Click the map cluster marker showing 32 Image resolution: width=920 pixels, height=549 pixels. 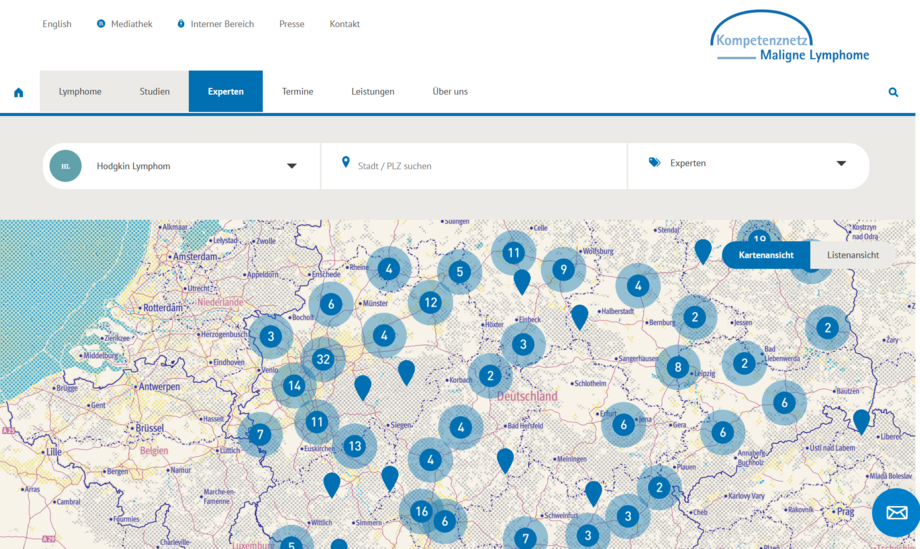click(322, 359)
